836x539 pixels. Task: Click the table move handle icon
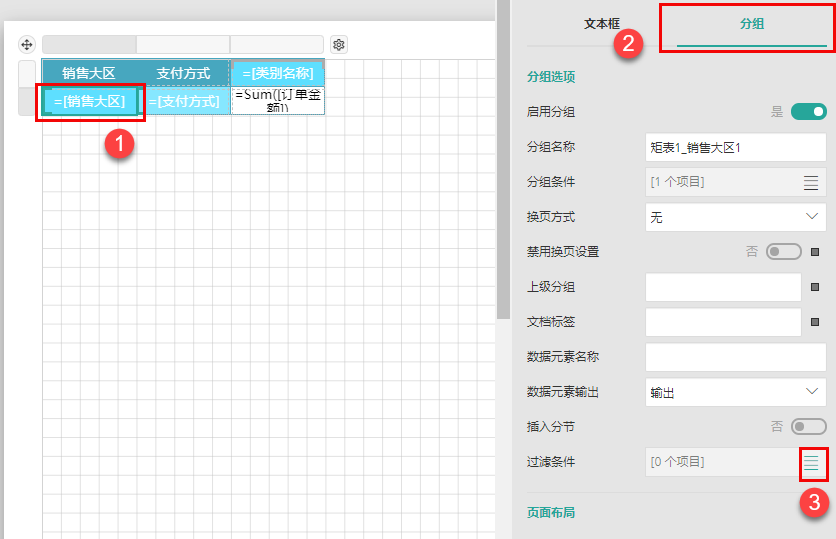tap(27, 45)
